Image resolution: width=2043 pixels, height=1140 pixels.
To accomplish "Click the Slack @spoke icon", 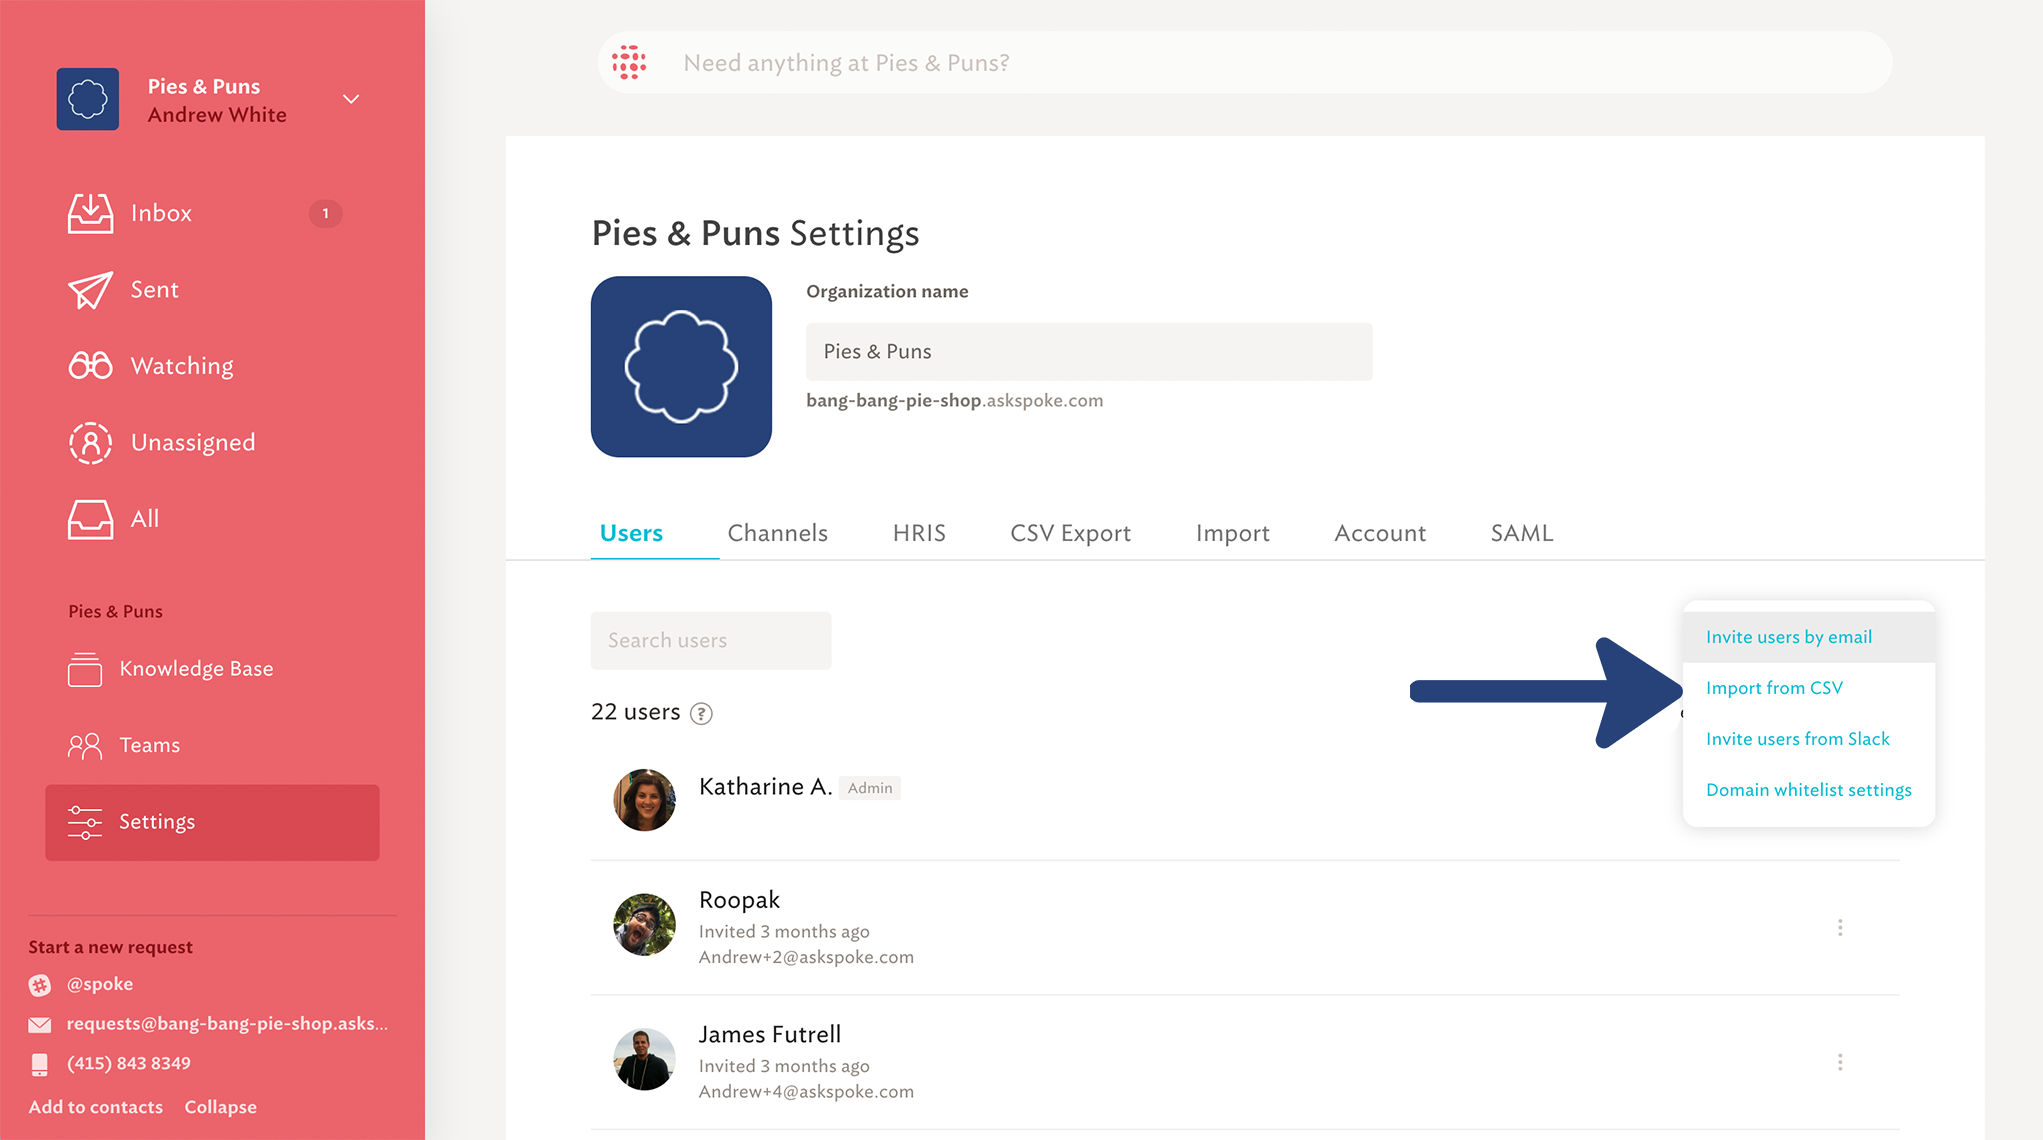I will [40, 984].
